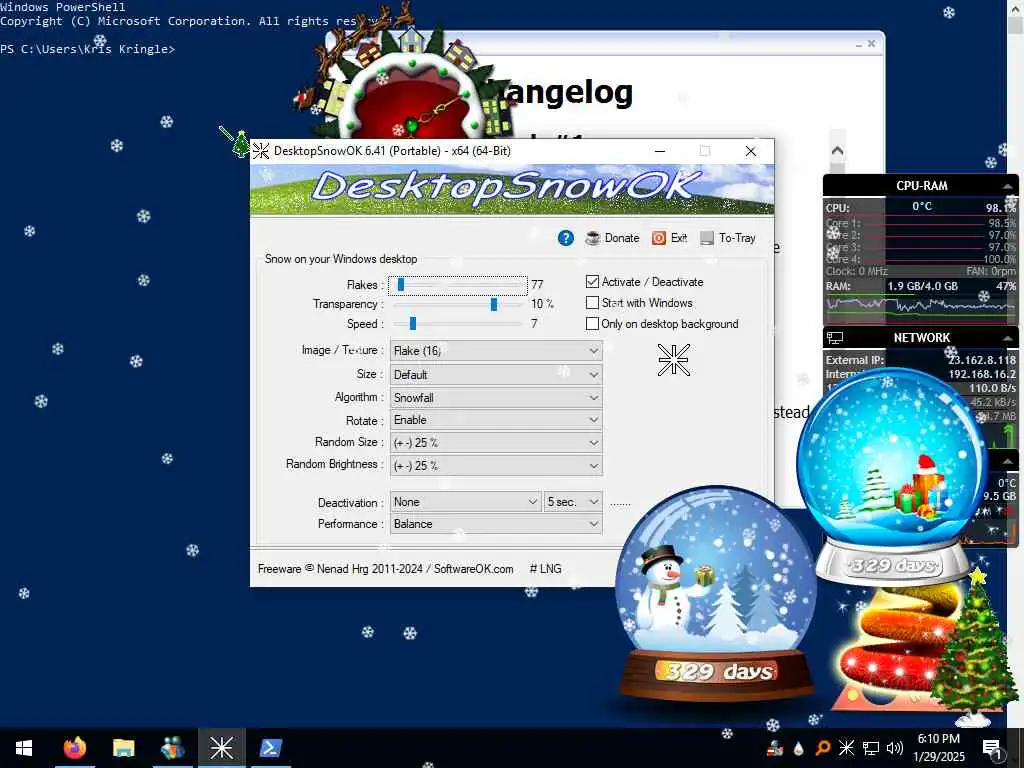This screenshot has width=1024, height=768.
Task: Open the blue question mark help icon
Action: tap(566, 238)
